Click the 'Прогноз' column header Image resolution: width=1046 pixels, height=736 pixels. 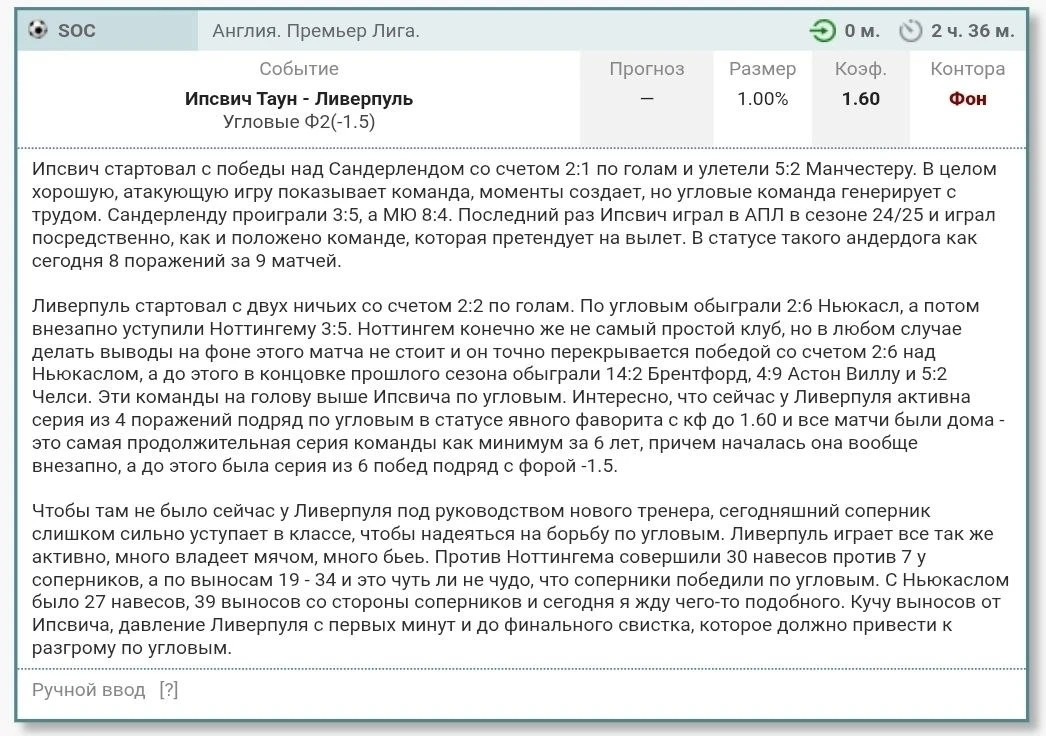[646, 69]
